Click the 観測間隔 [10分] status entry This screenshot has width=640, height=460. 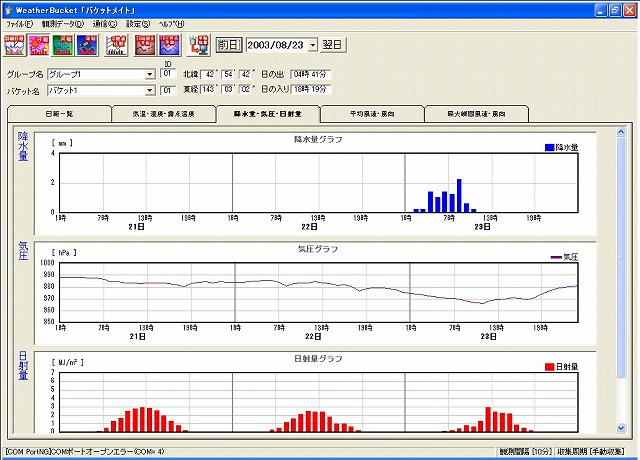click(525, 451)
